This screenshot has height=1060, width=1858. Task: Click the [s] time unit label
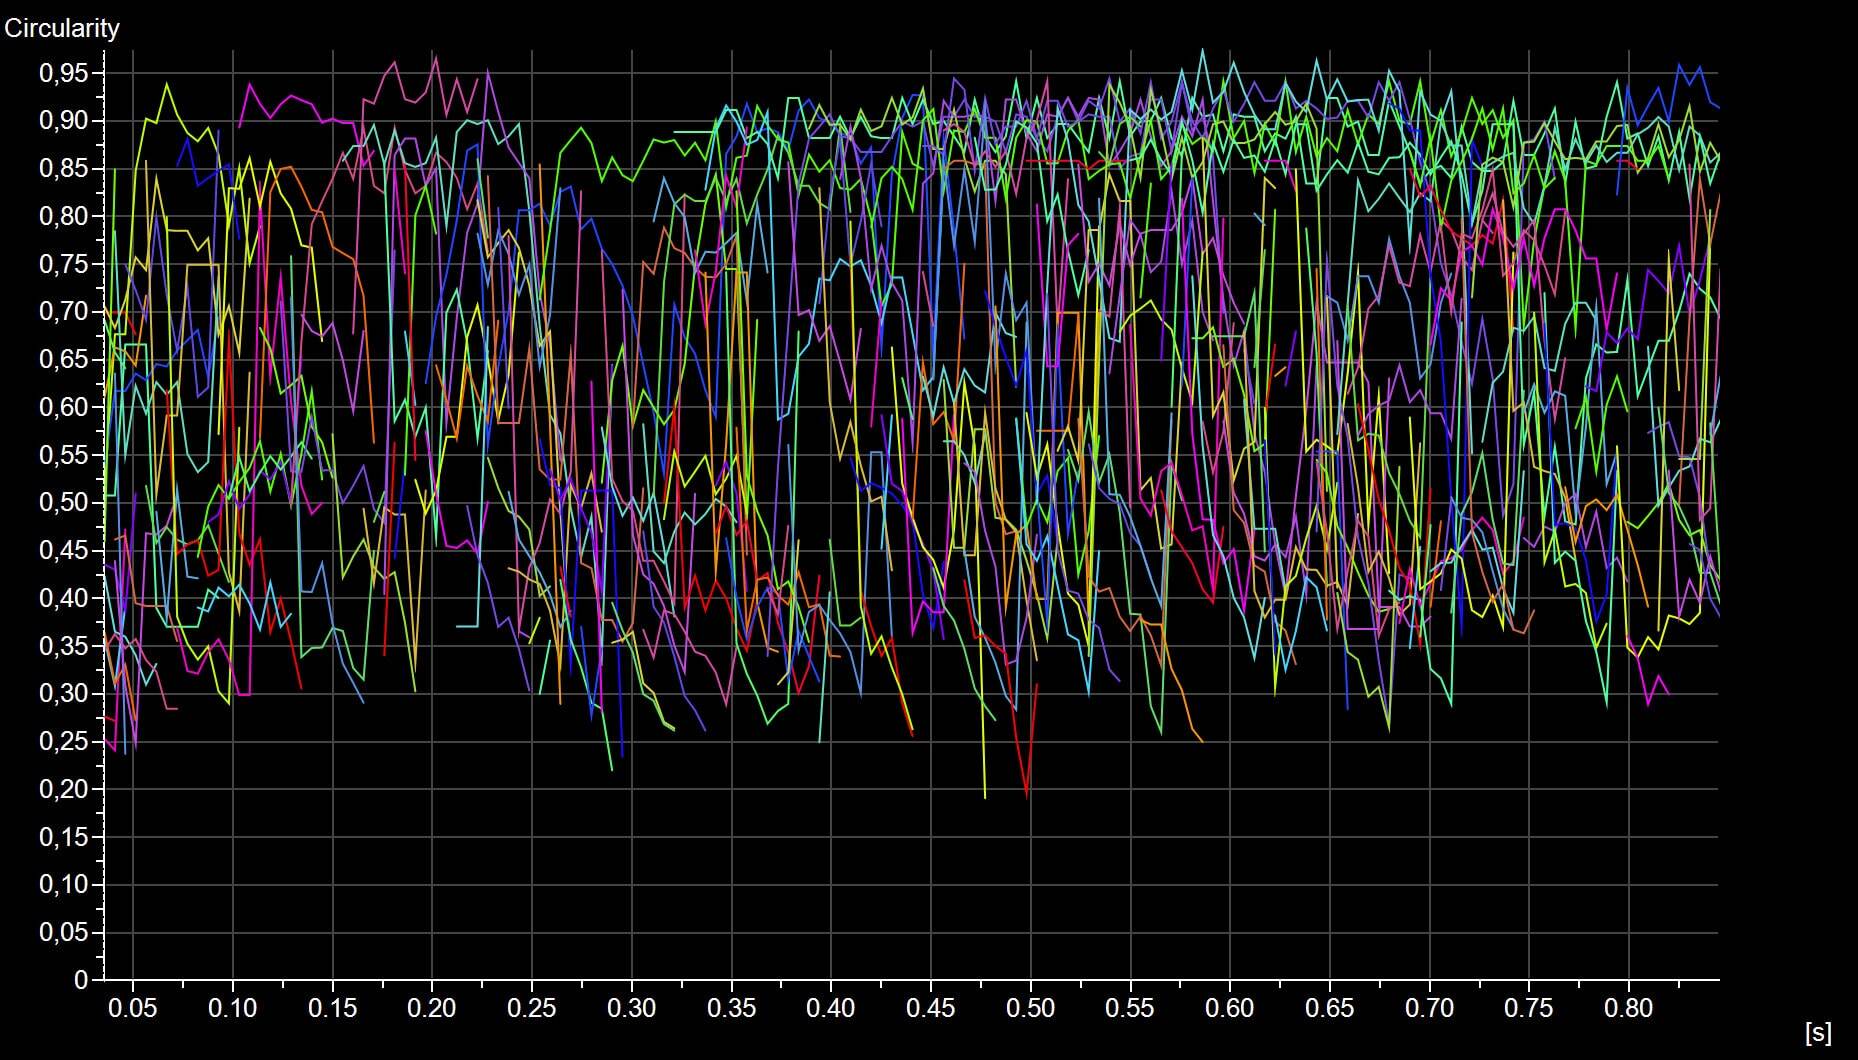pos(1819,1033)
